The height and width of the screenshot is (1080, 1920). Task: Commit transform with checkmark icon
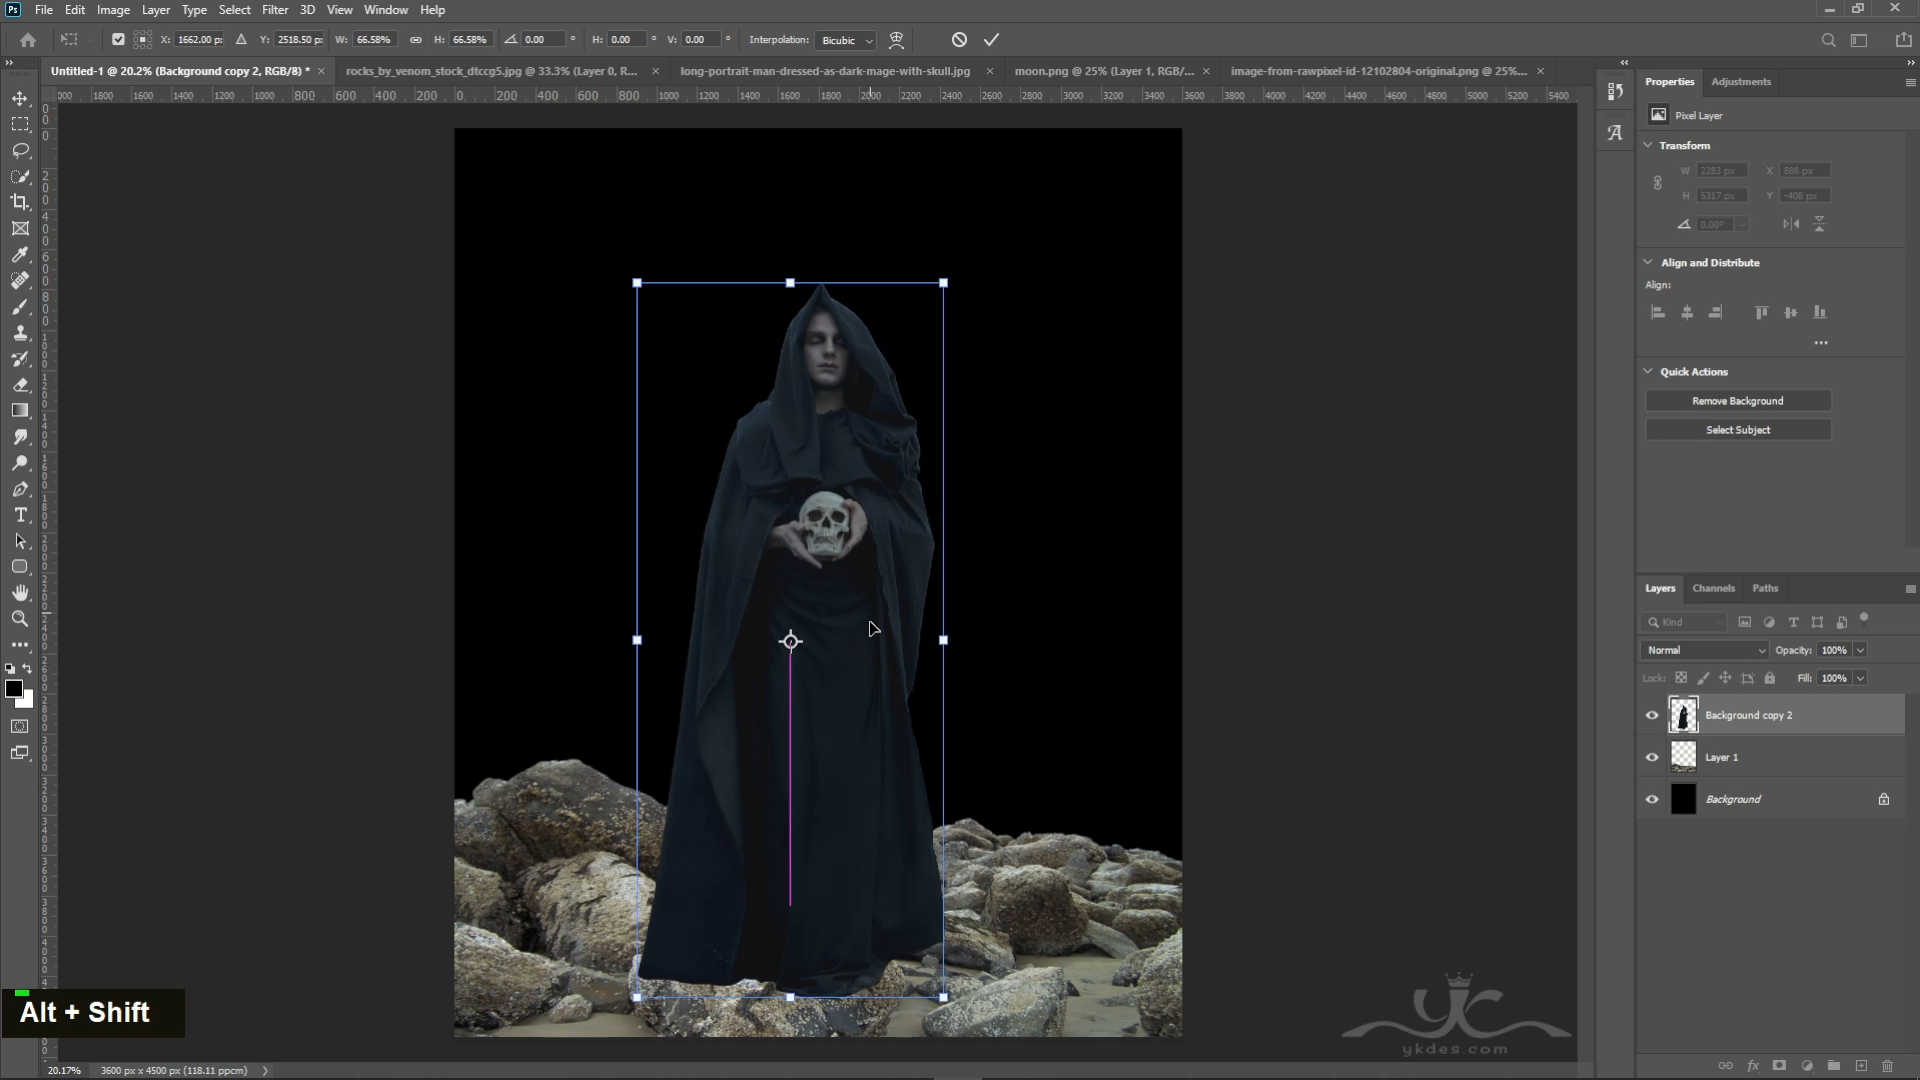coord(991,40)
